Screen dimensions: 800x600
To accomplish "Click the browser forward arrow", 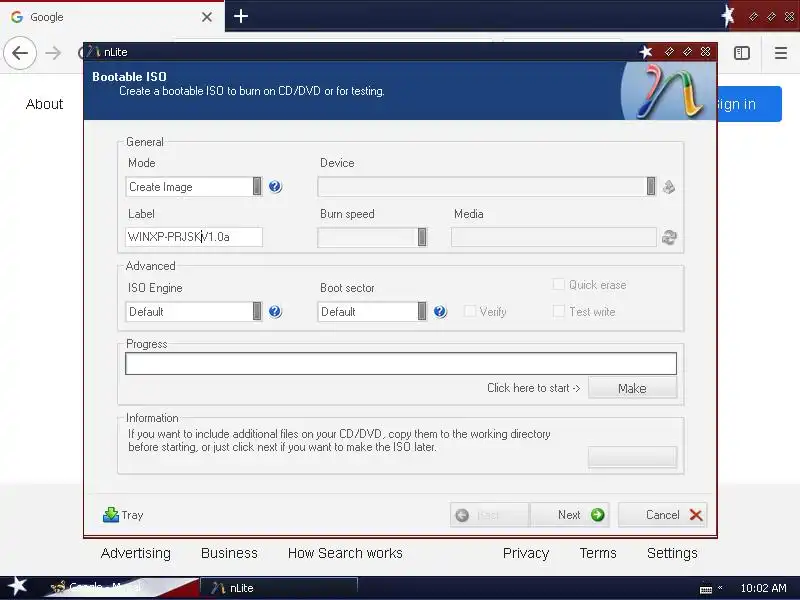I will (53, 53).
